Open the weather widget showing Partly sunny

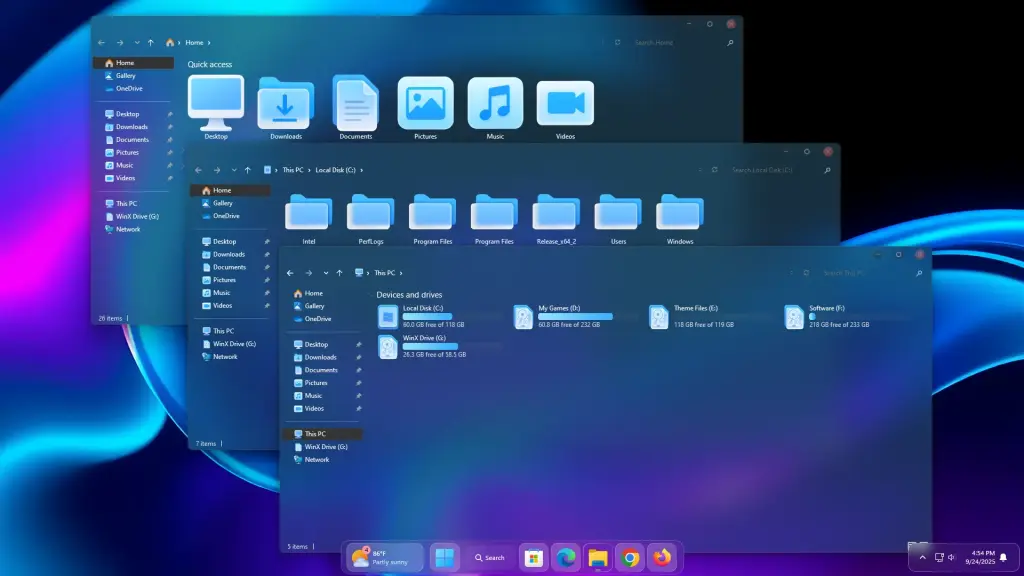click(384, 557)
